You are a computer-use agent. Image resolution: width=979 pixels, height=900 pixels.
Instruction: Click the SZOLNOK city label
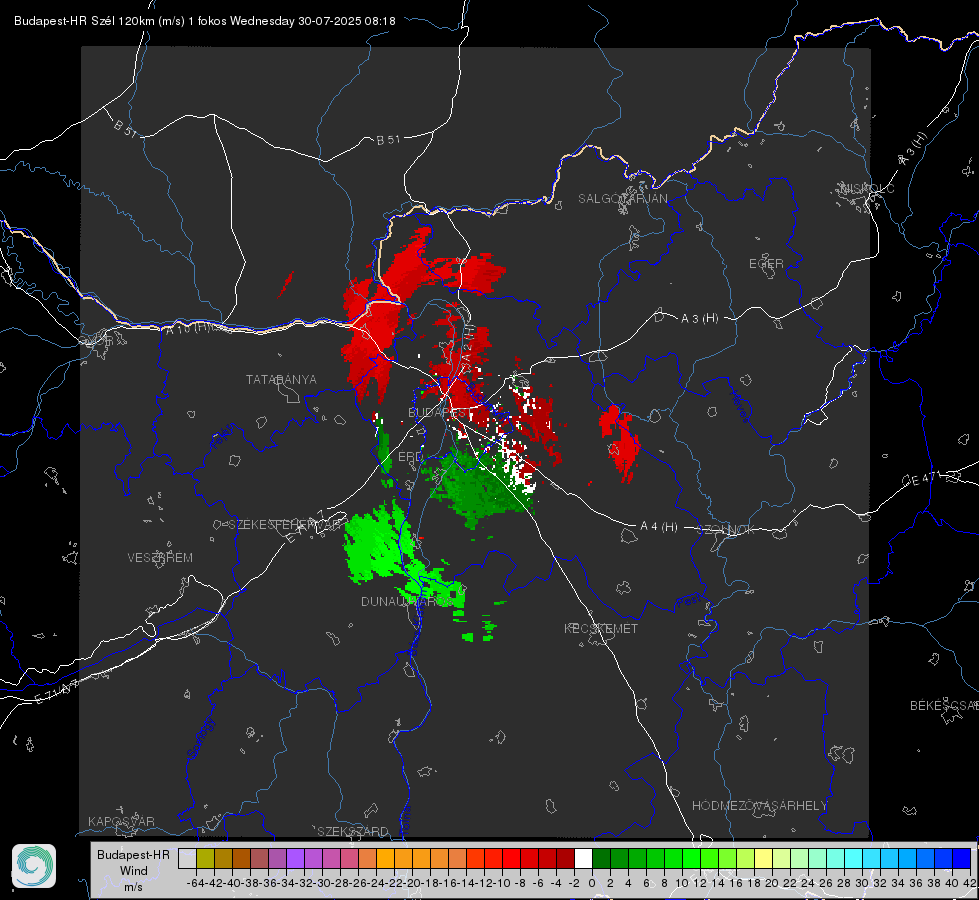coord(726,530)
